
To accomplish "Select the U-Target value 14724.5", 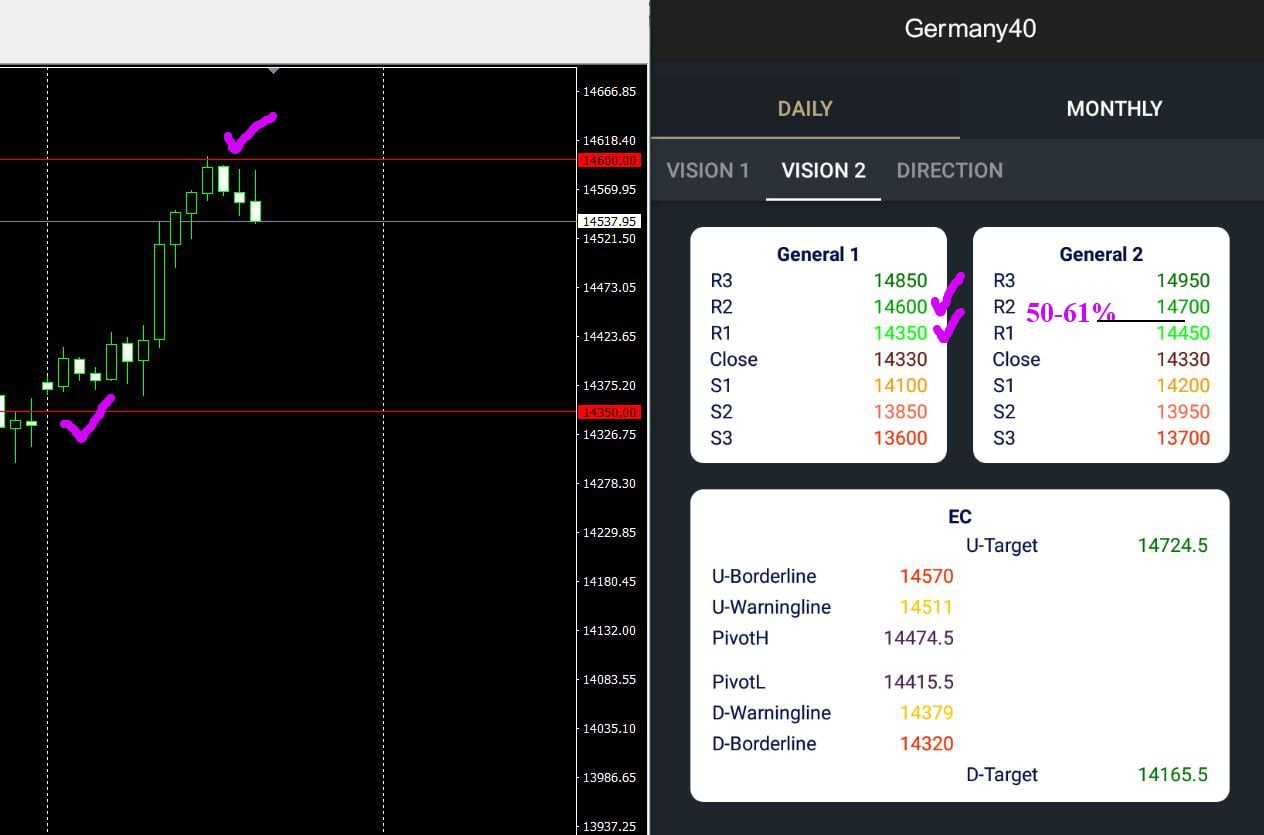I will pyautogui.click(x=1172, y=545).
